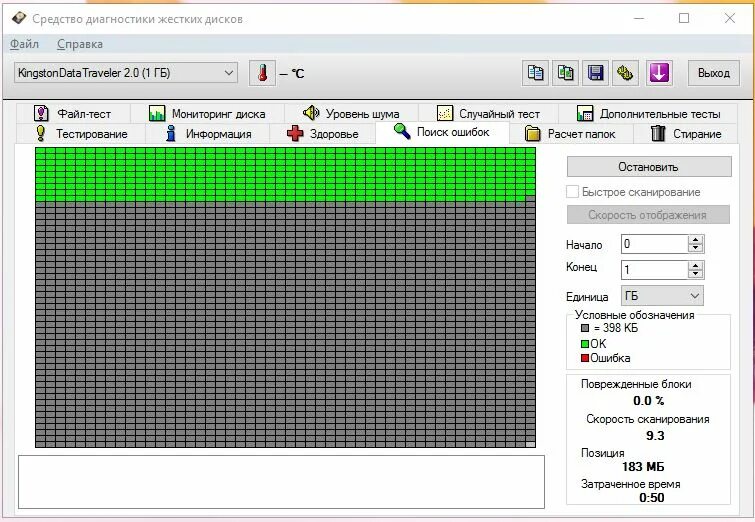This screenshot has height=522, width=755.
Task: Expand the Единица units dropdown
Action: pos(695,295)
